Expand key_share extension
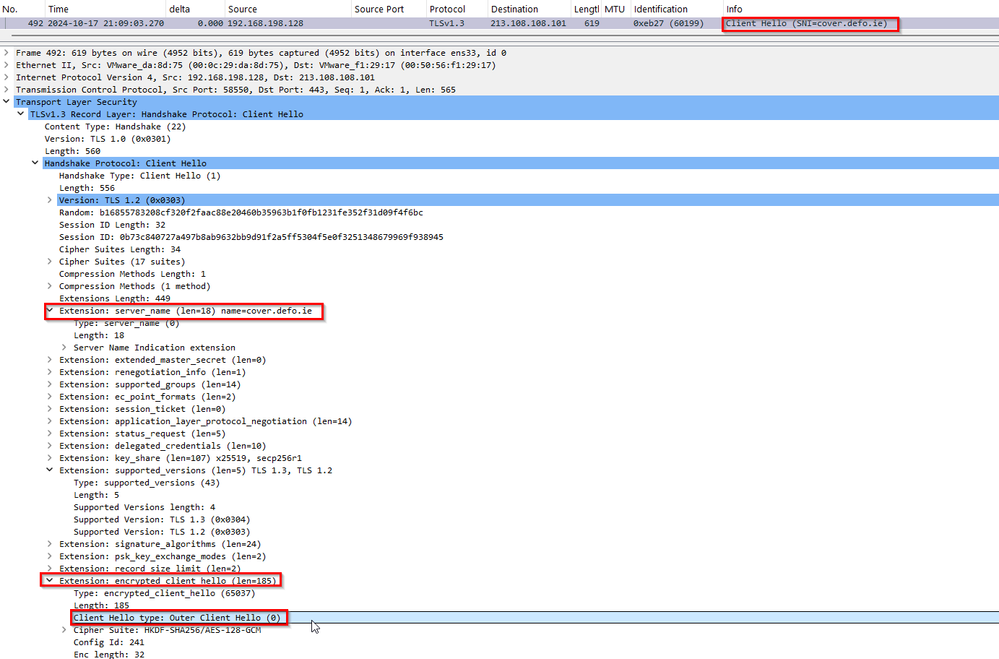The width and height of the screenshot is (999, 659). pyautogui.click(x=49, y=458)
